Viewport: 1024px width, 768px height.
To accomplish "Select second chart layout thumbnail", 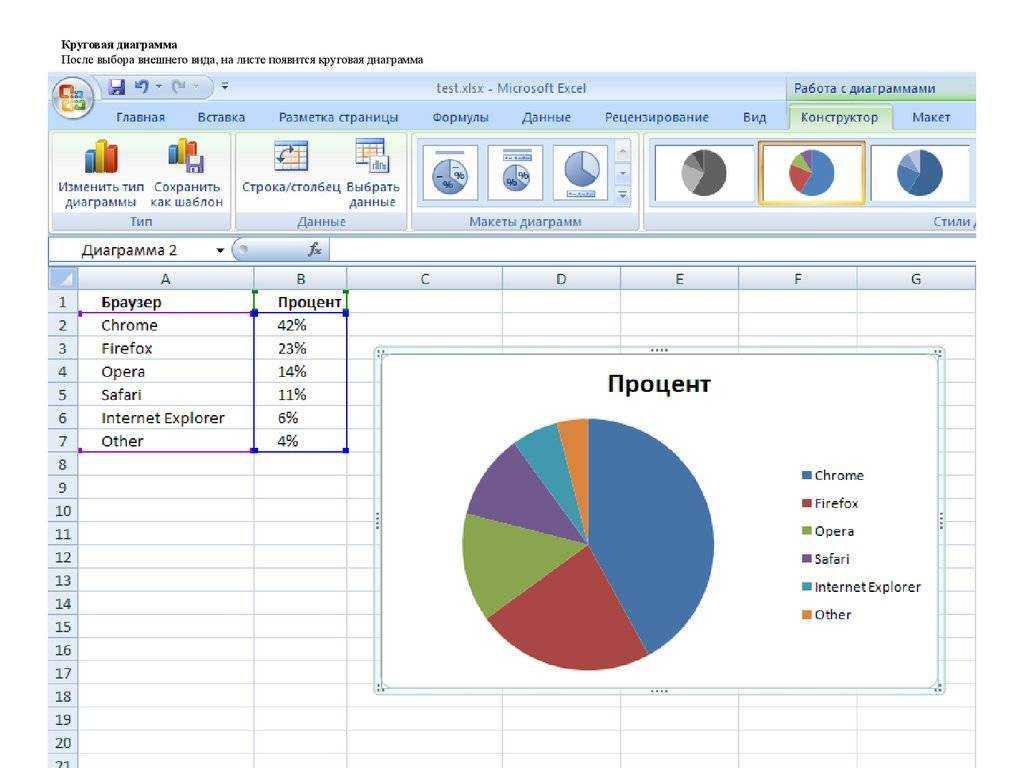I will [515, 173].
